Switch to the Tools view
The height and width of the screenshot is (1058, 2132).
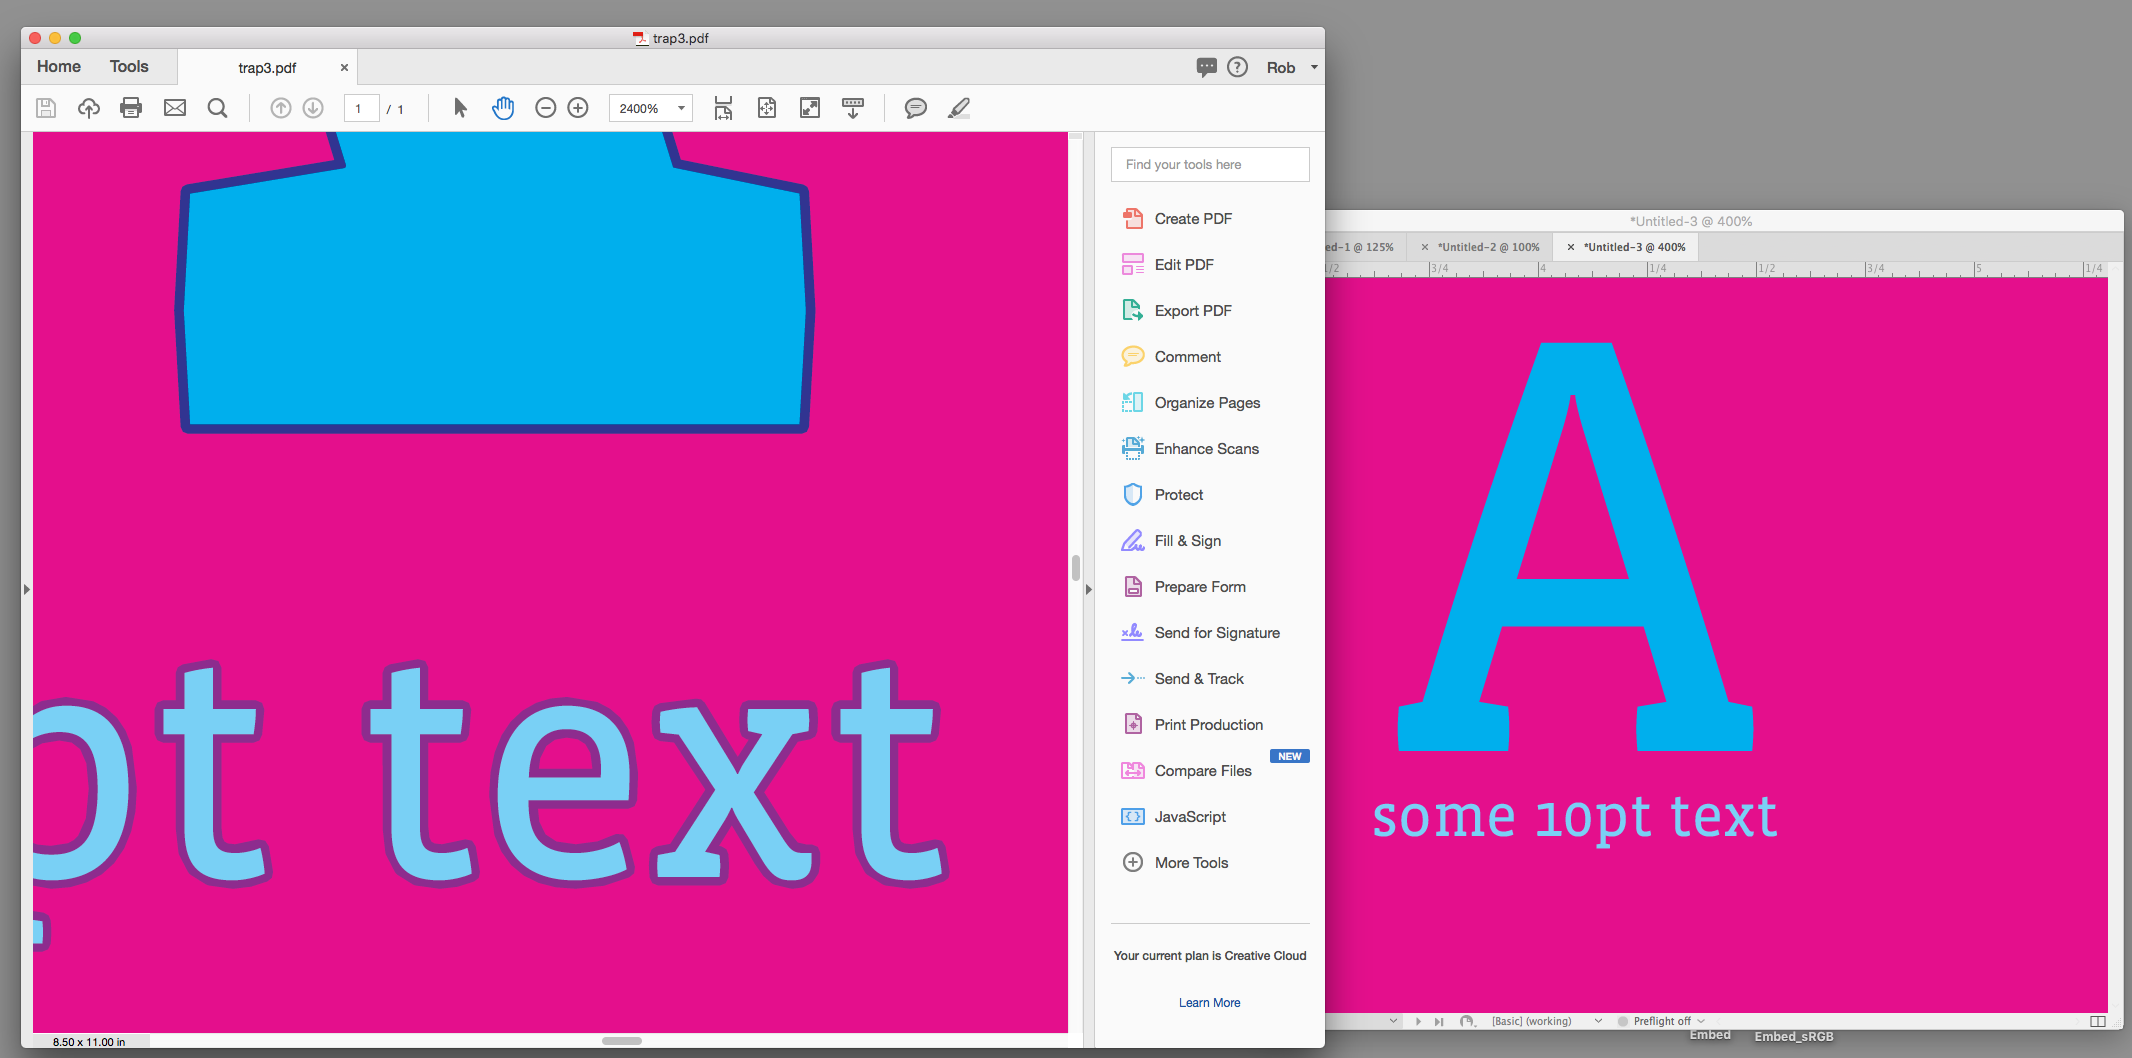(129, 67)
